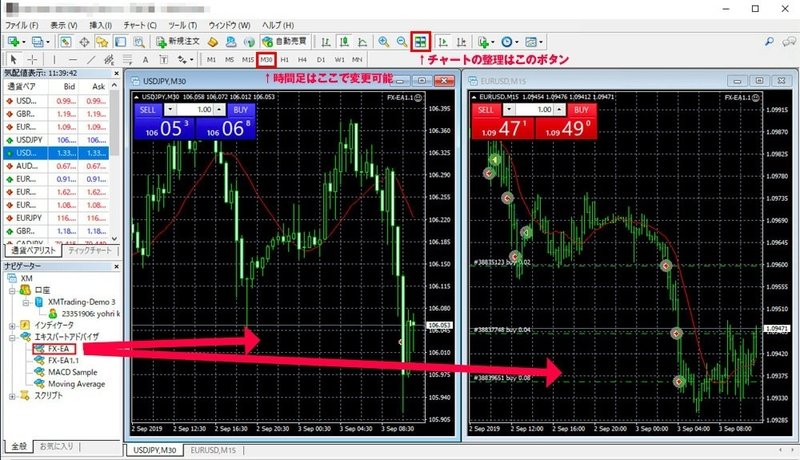The image size is (800, 460).
Task: Select the FX-EA1.1 expert advisor
Action: tap(63, 361)
